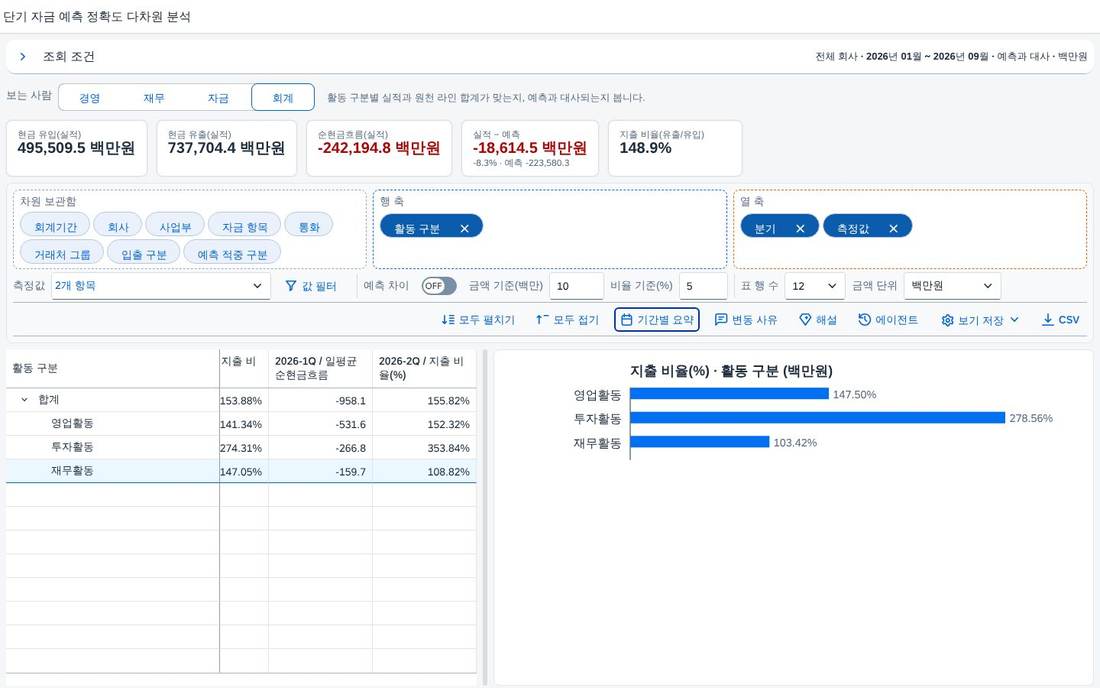Edit the 금액 기준(백만) input field
This screenshot has width=1100, height=688.
[576, 285]
